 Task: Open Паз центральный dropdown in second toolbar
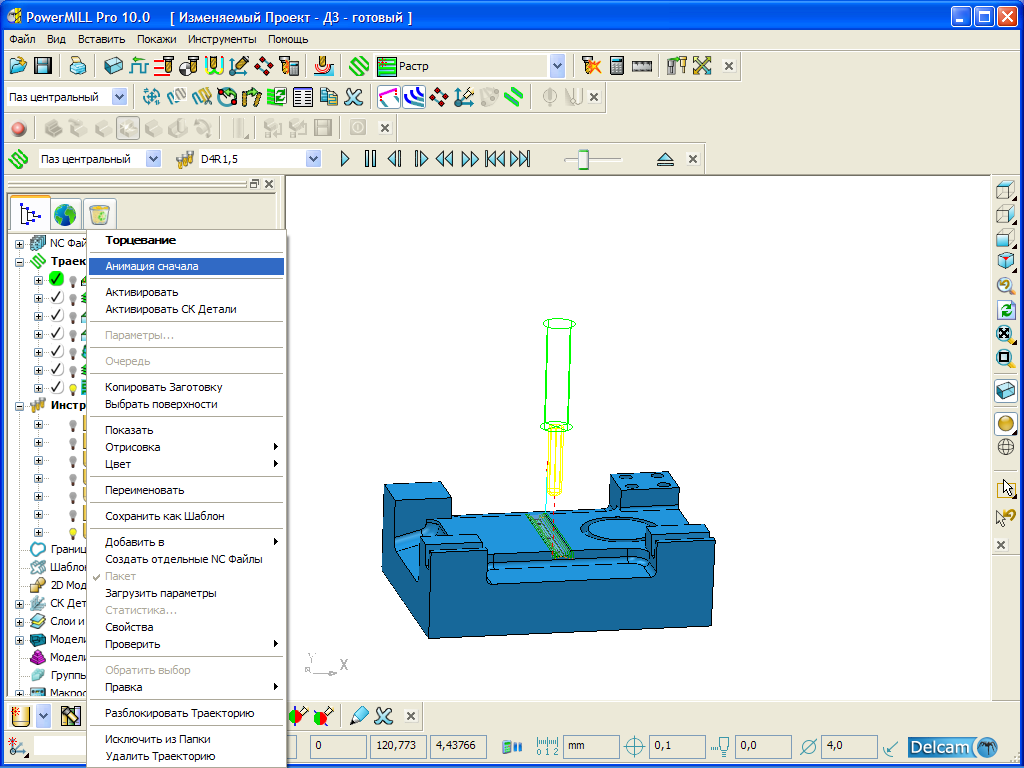pyautogui.click(x=120, y=97)
